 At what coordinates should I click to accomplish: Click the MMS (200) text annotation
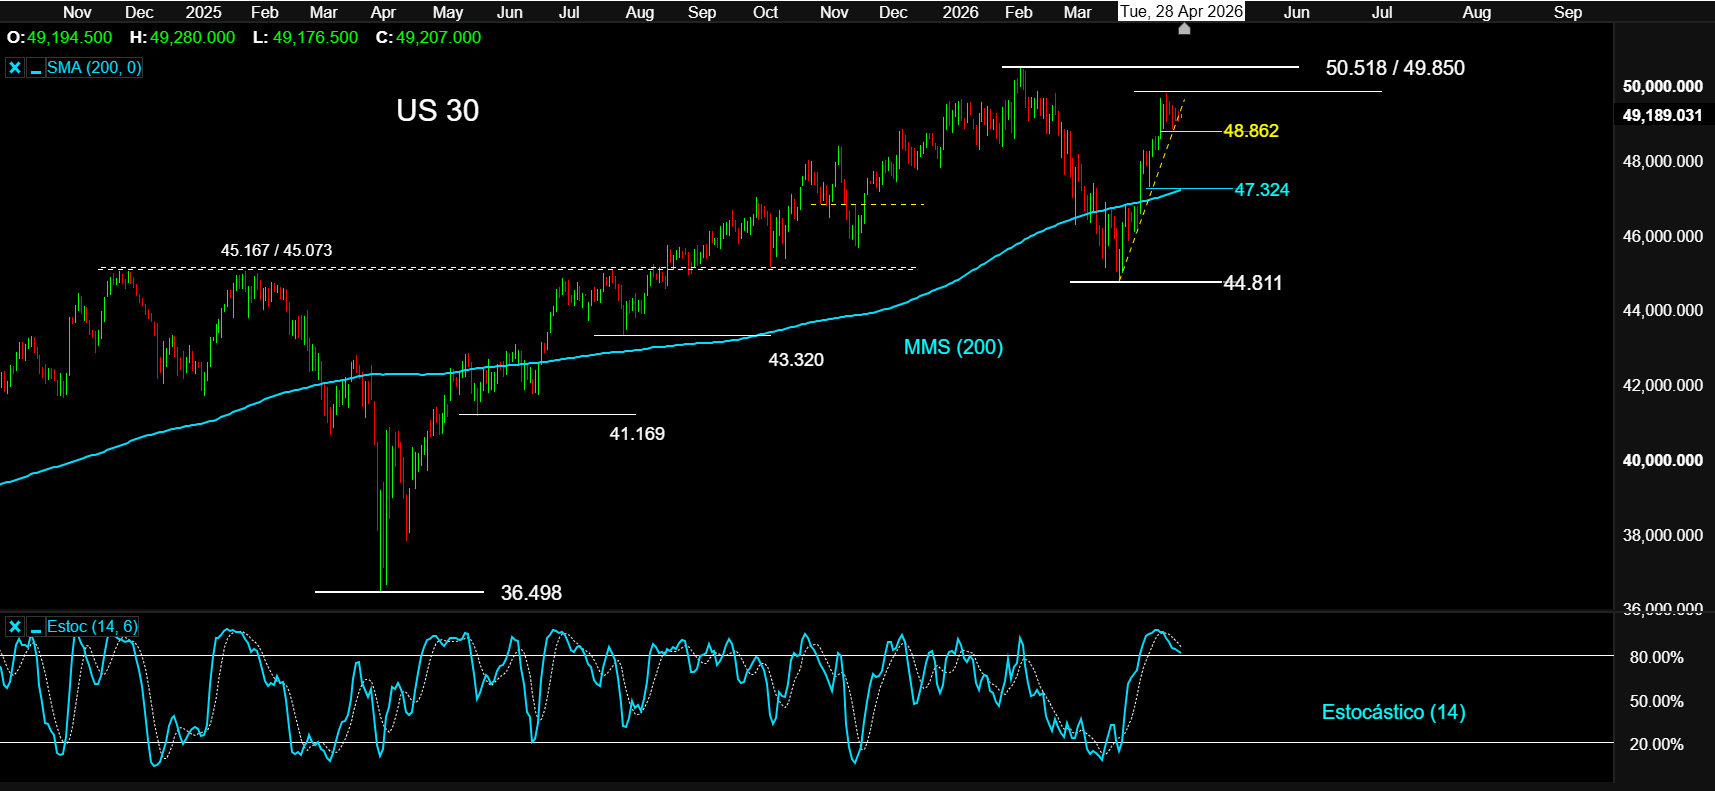tap(953, 347)
